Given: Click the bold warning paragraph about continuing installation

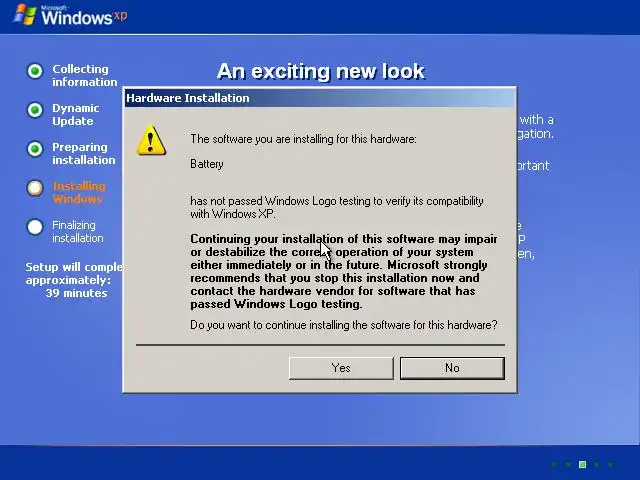Looking at the screenshot, I should pos(344,271).
